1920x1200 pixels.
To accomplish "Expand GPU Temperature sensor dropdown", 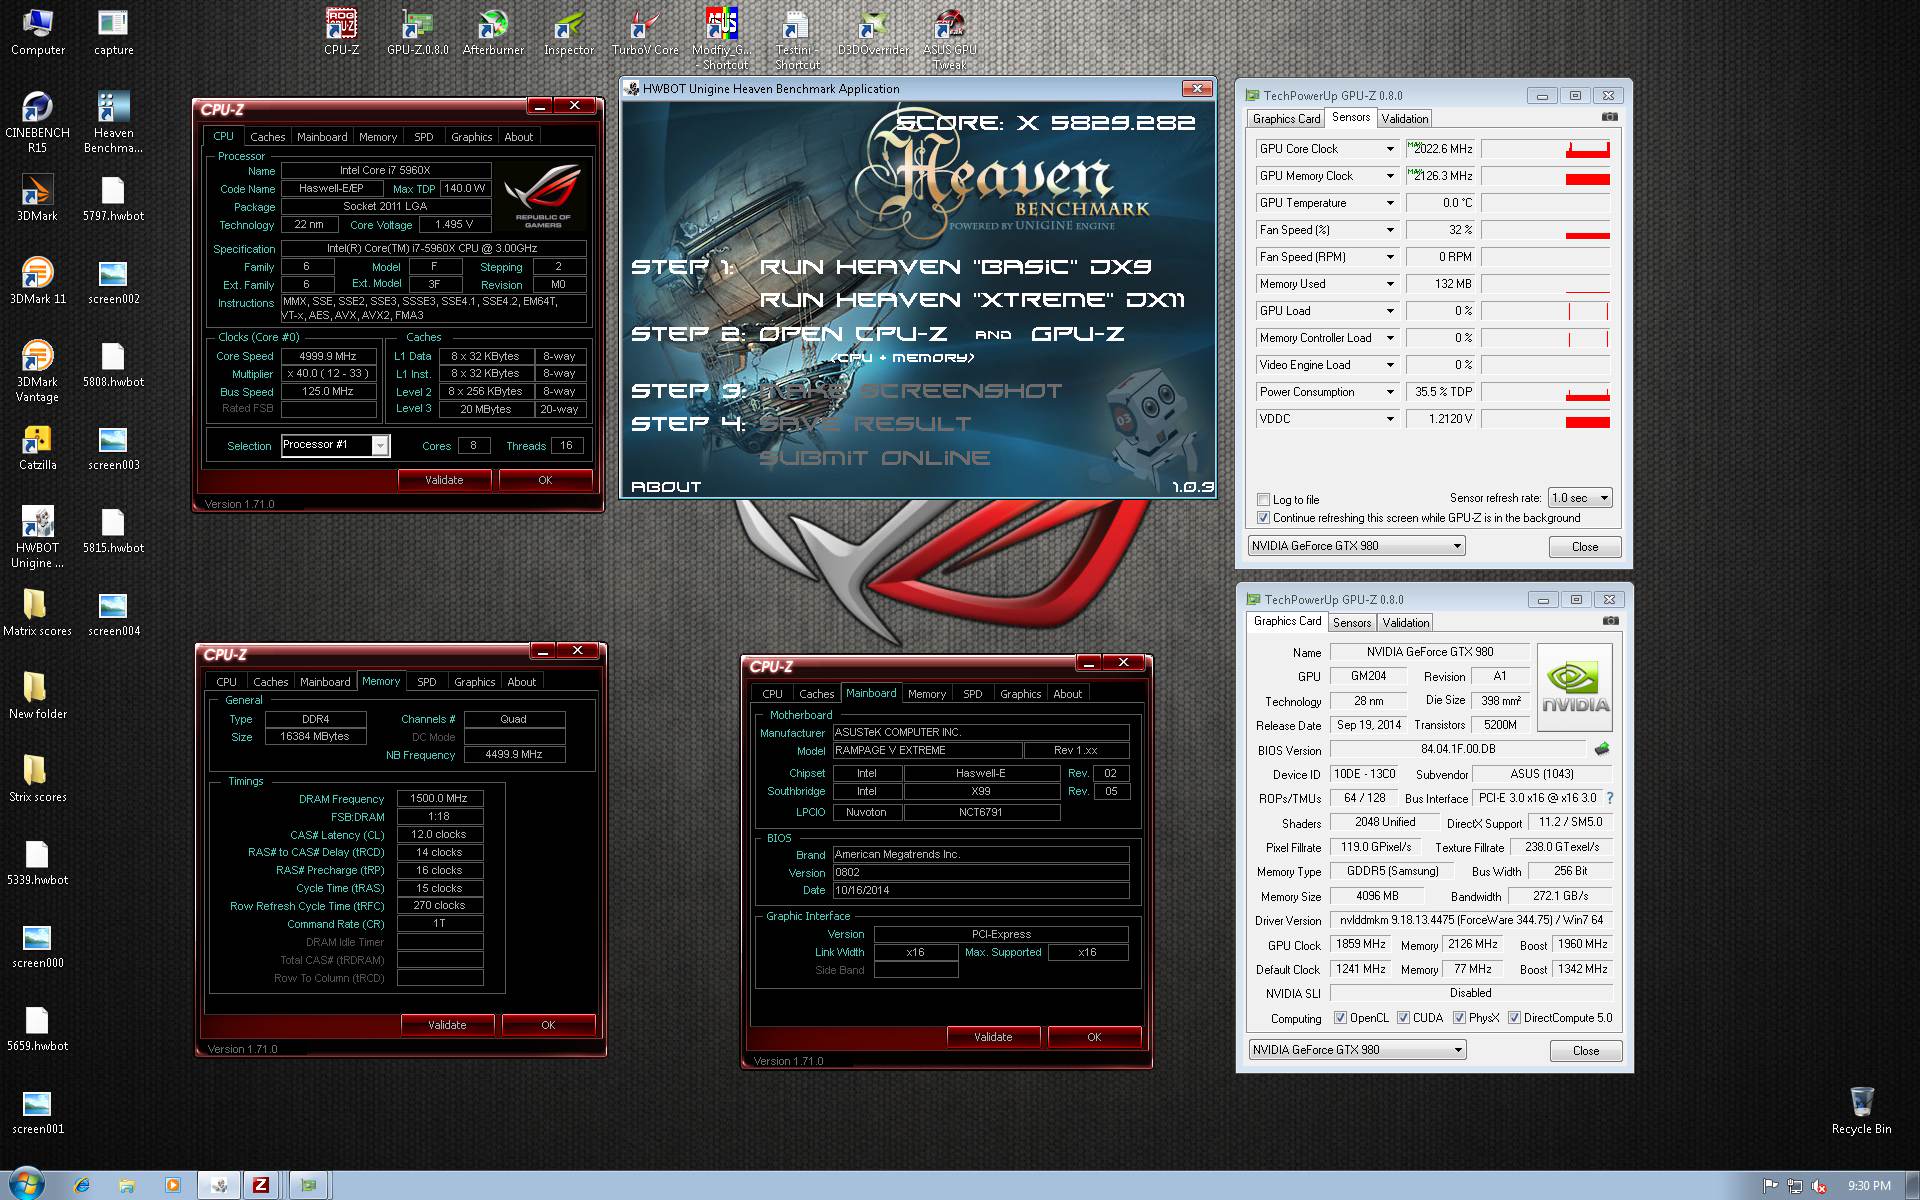I will [1389, 203].
